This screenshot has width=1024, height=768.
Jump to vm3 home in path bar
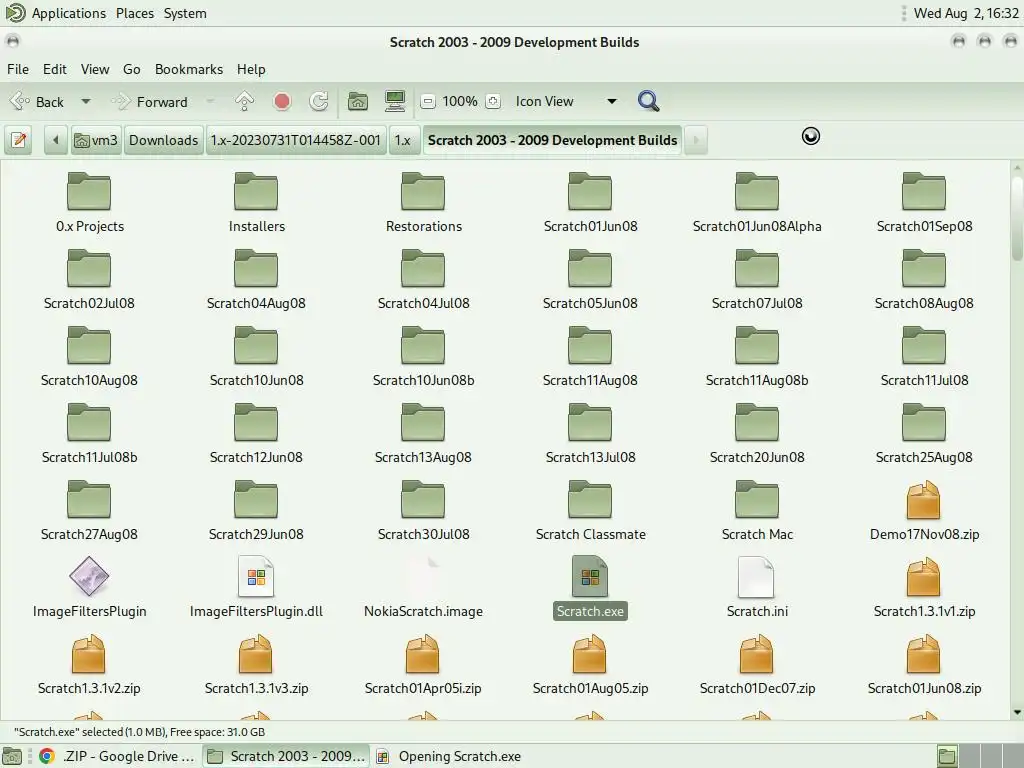click(96, 140)
